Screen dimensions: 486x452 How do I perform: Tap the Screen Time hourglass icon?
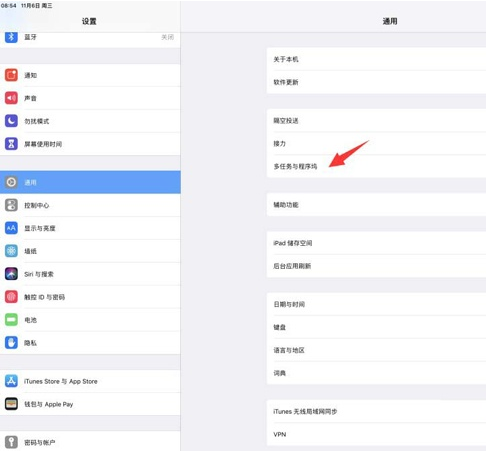click(x=11, y=144)
